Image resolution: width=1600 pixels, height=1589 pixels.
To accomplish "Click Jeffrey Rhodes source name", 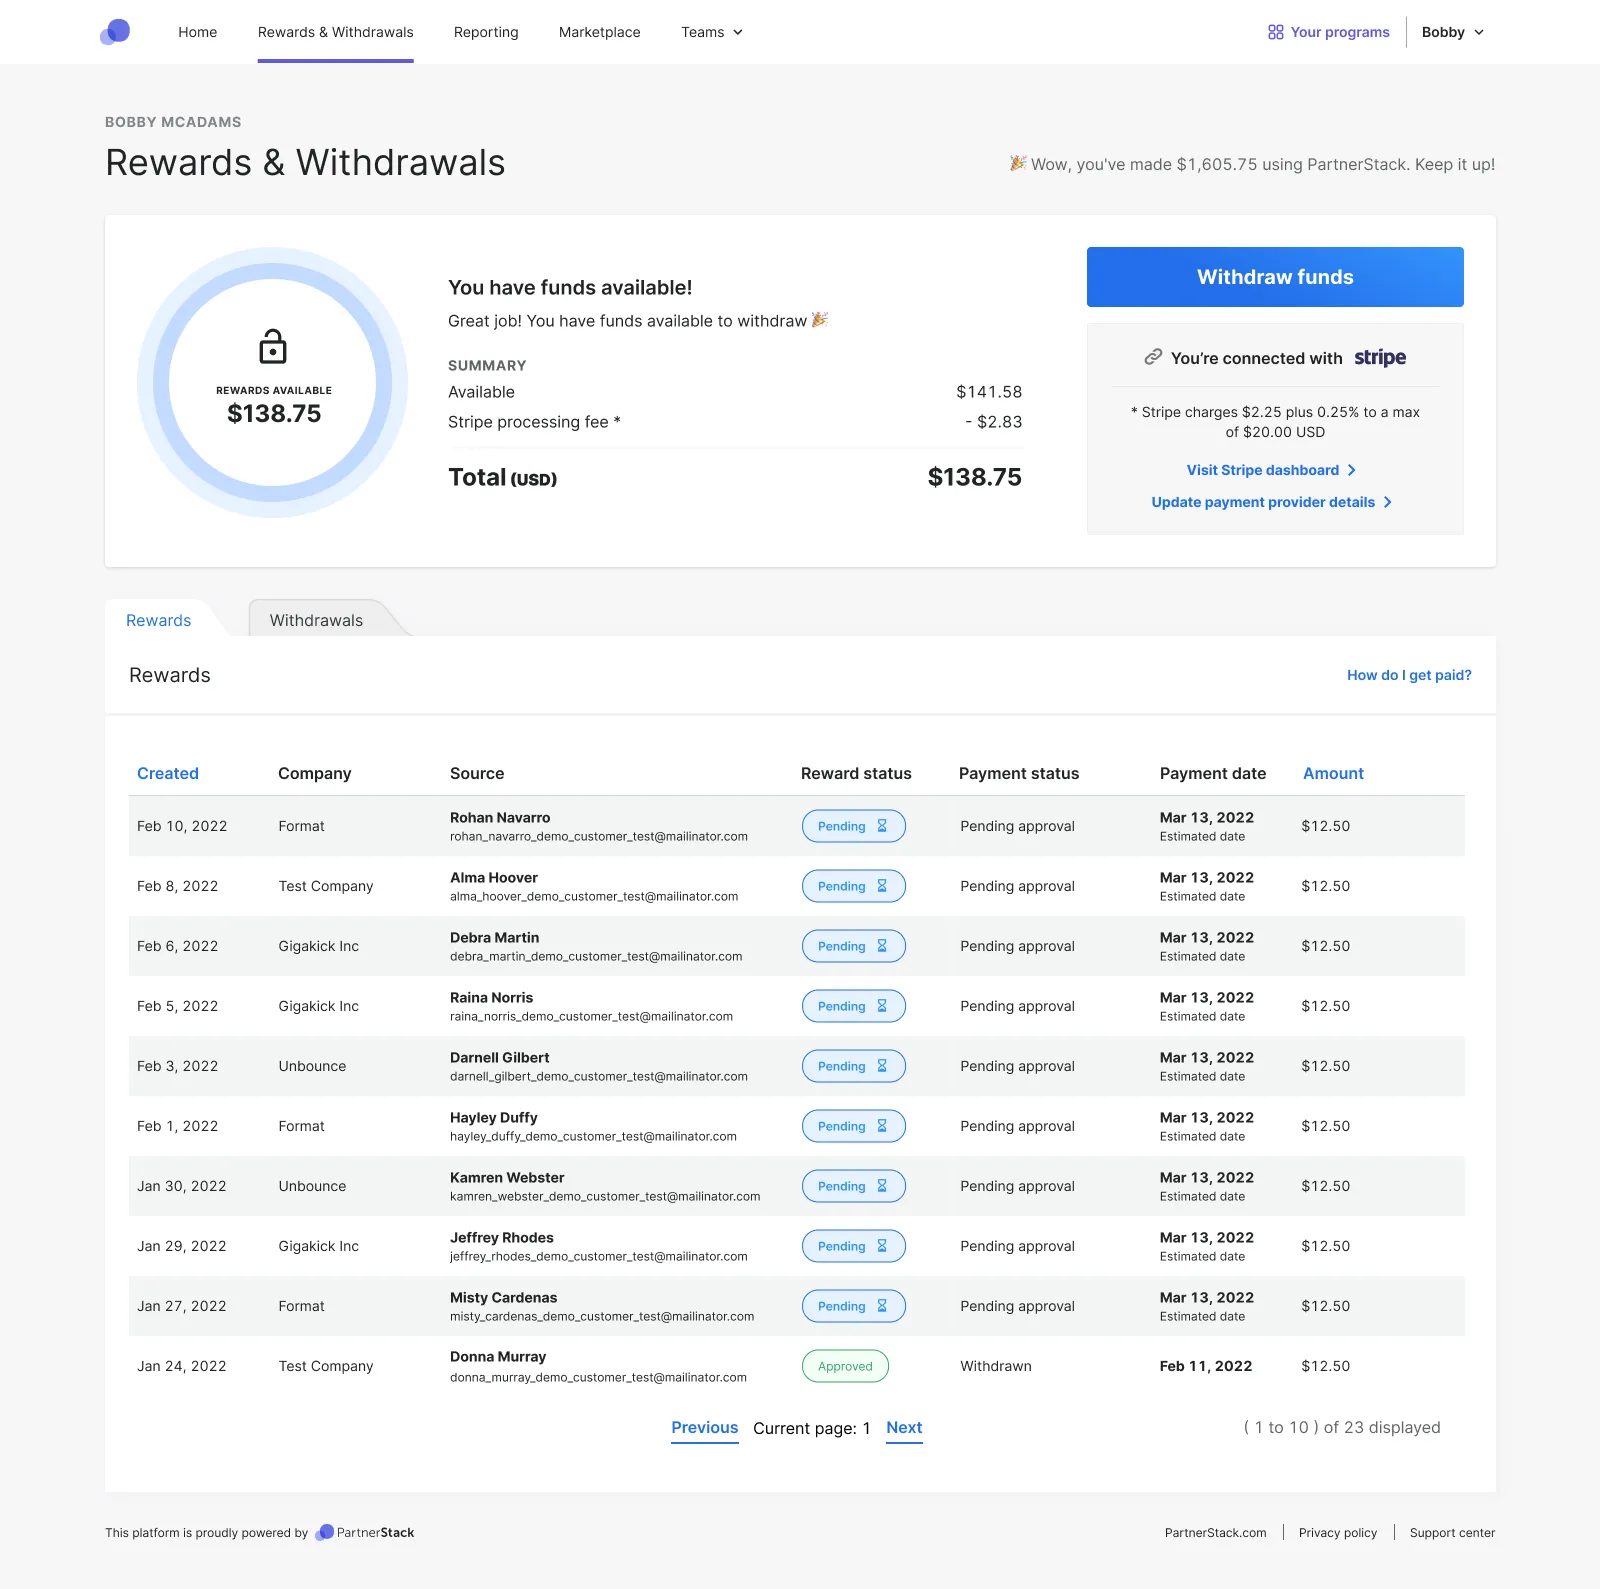I will click(x=502, y=1237).
